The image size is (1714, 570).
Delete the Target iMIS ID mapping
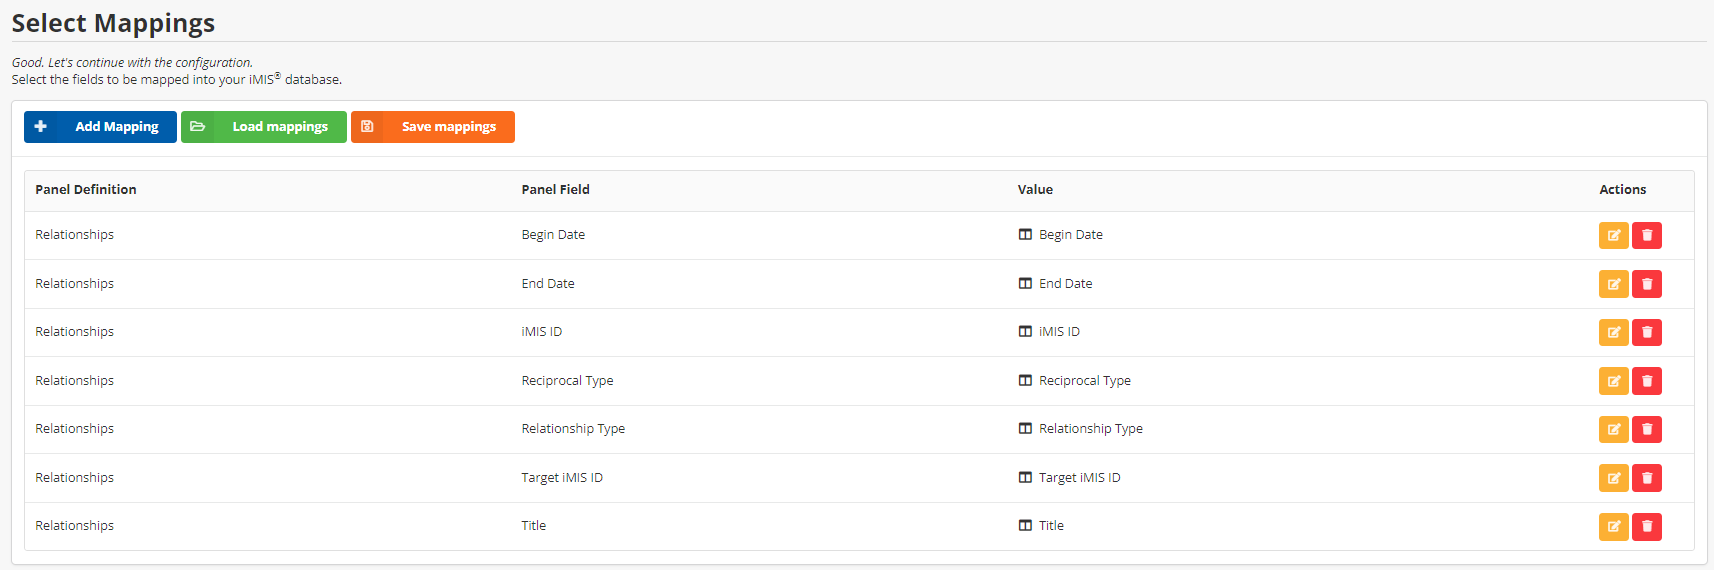pos(1646,478)
